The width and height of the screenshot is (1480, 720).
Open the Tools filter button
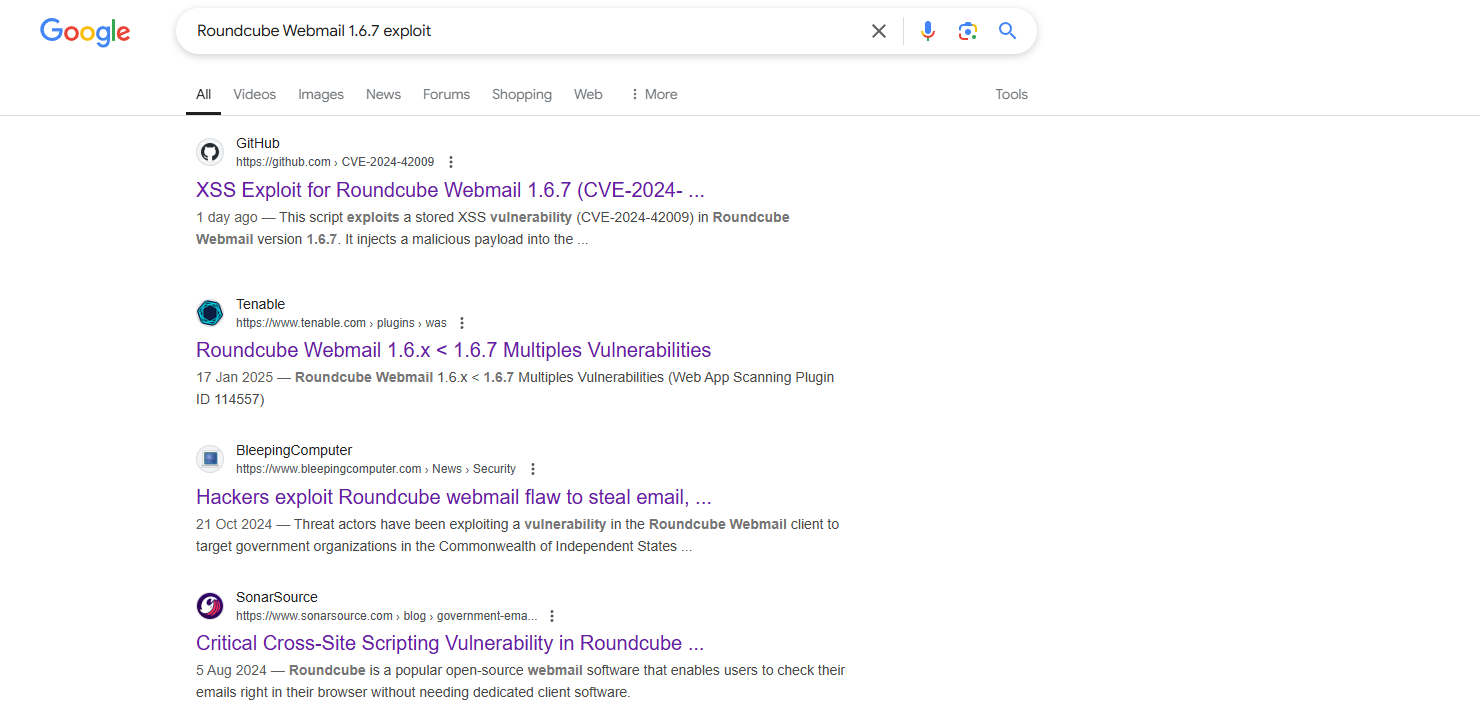(x=1011, y=94)
